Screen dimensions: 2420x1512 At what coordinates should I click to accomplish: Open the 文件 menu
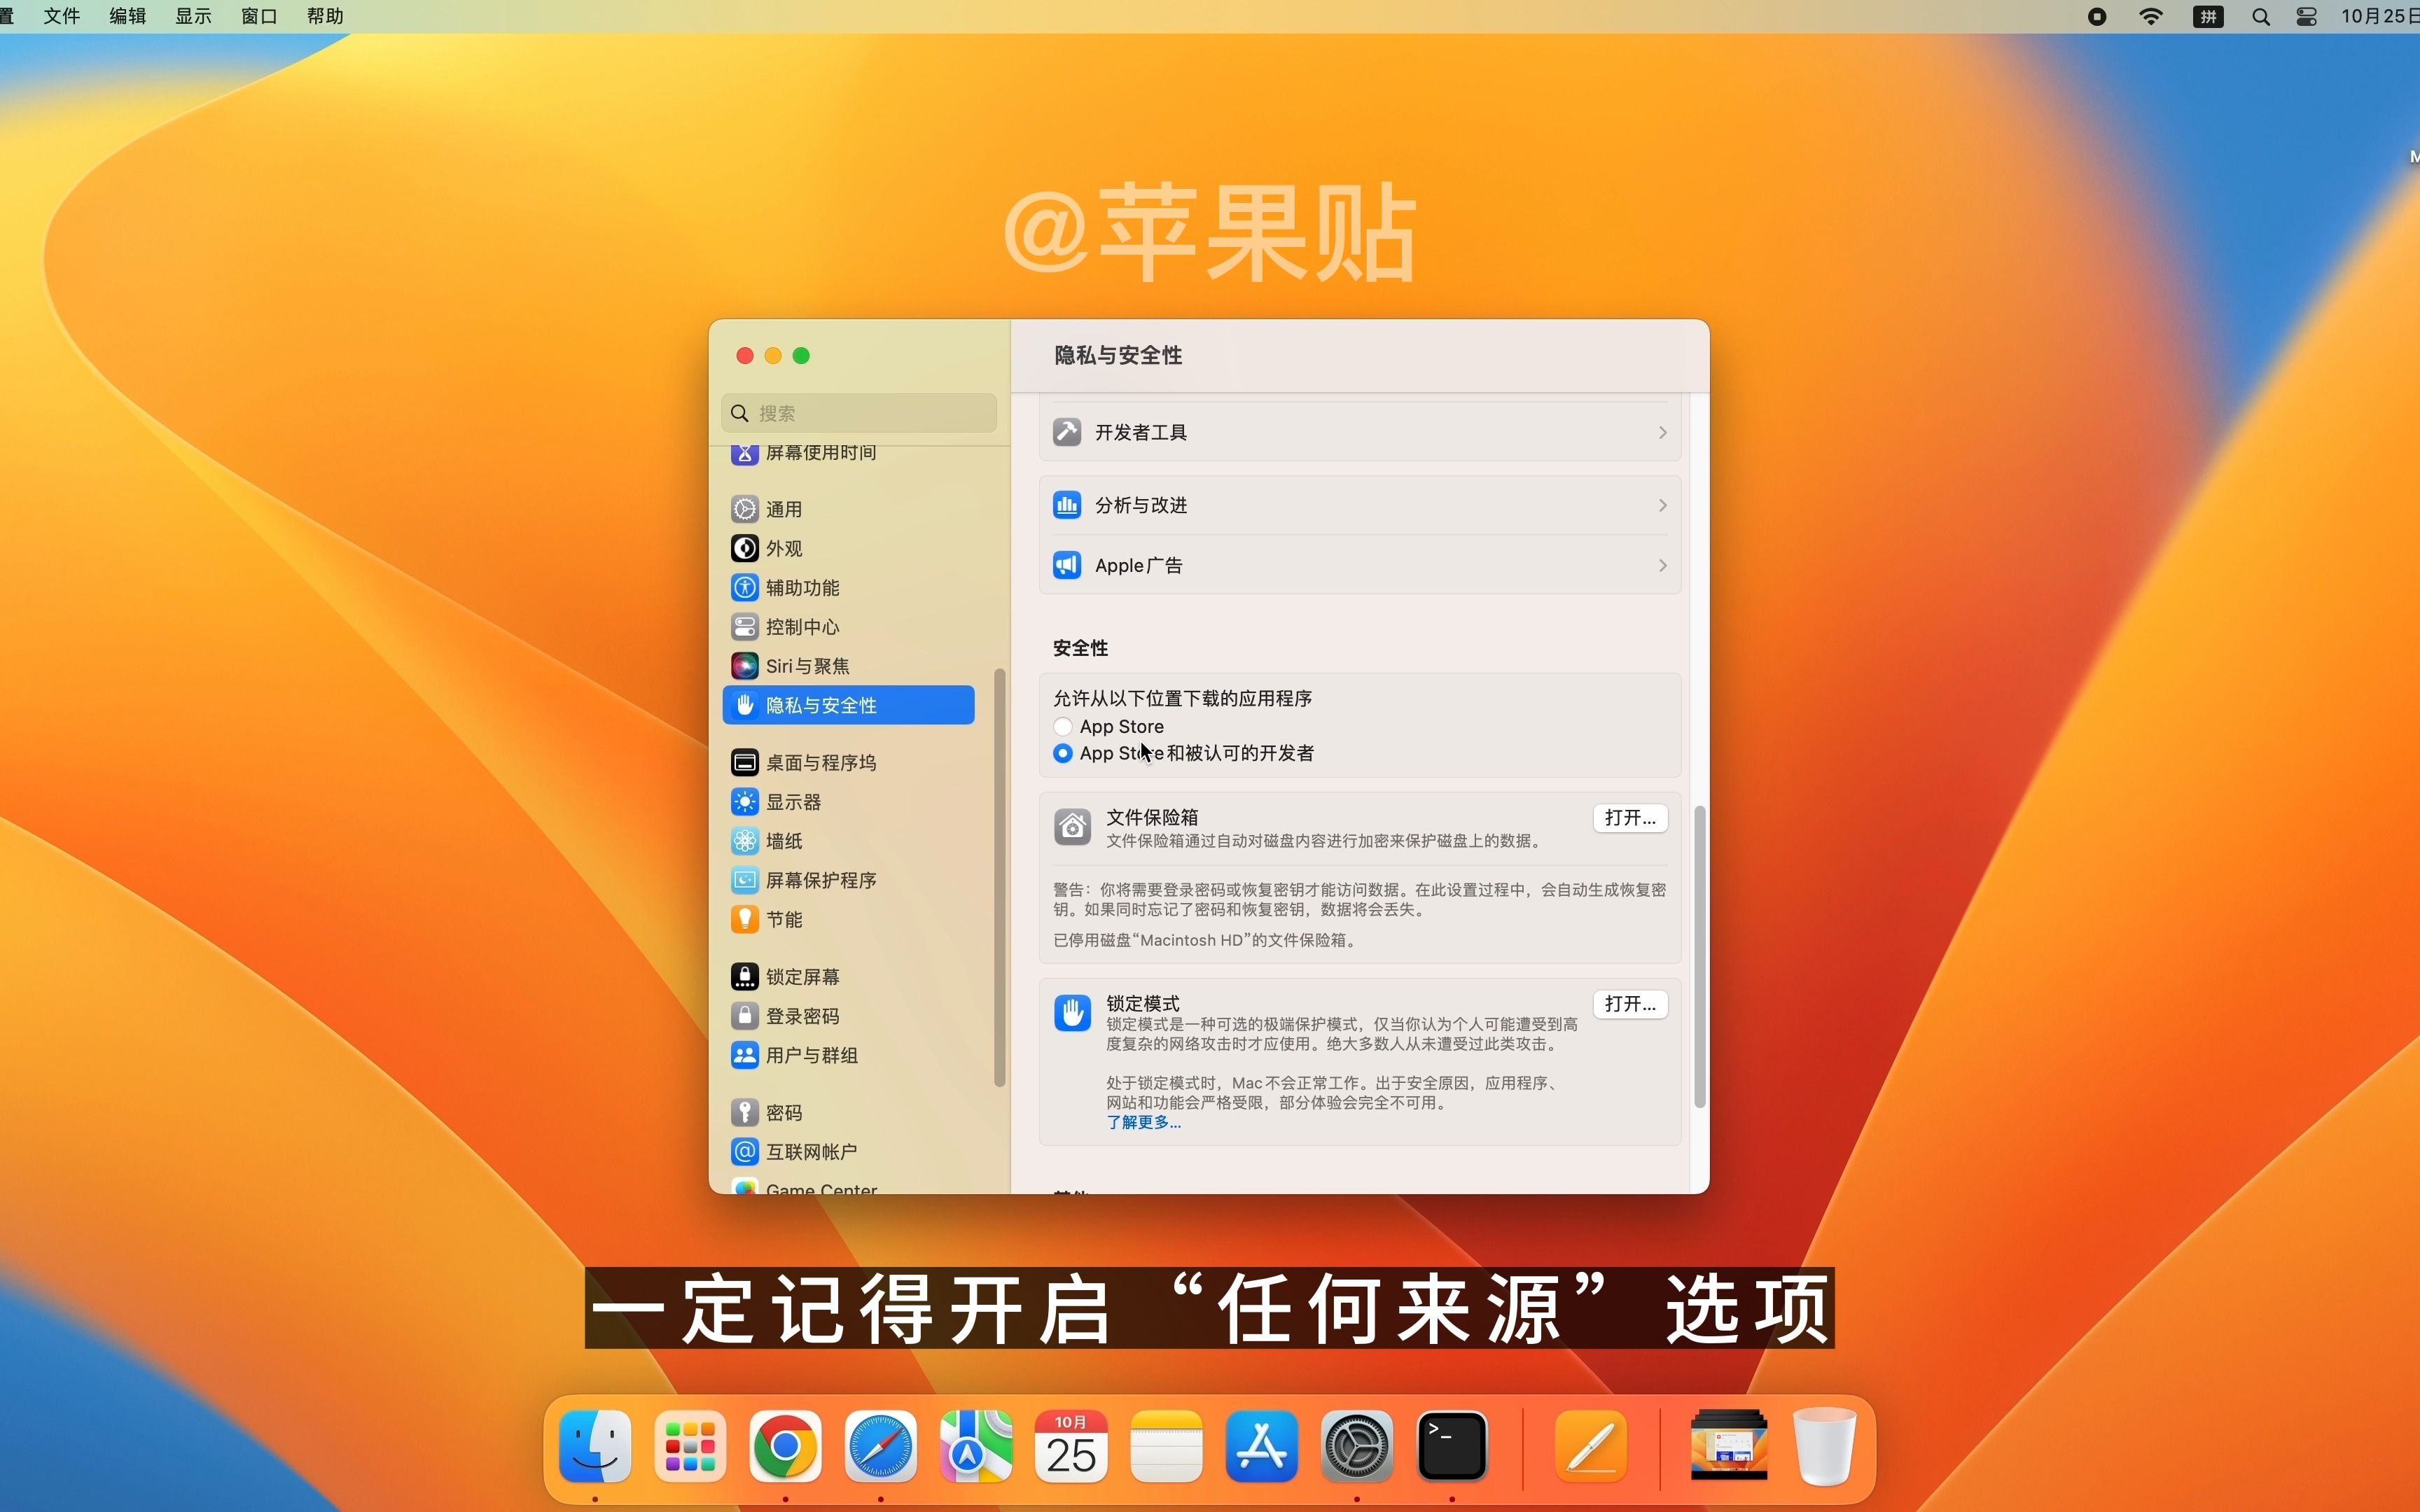click(x=62, y=16)
